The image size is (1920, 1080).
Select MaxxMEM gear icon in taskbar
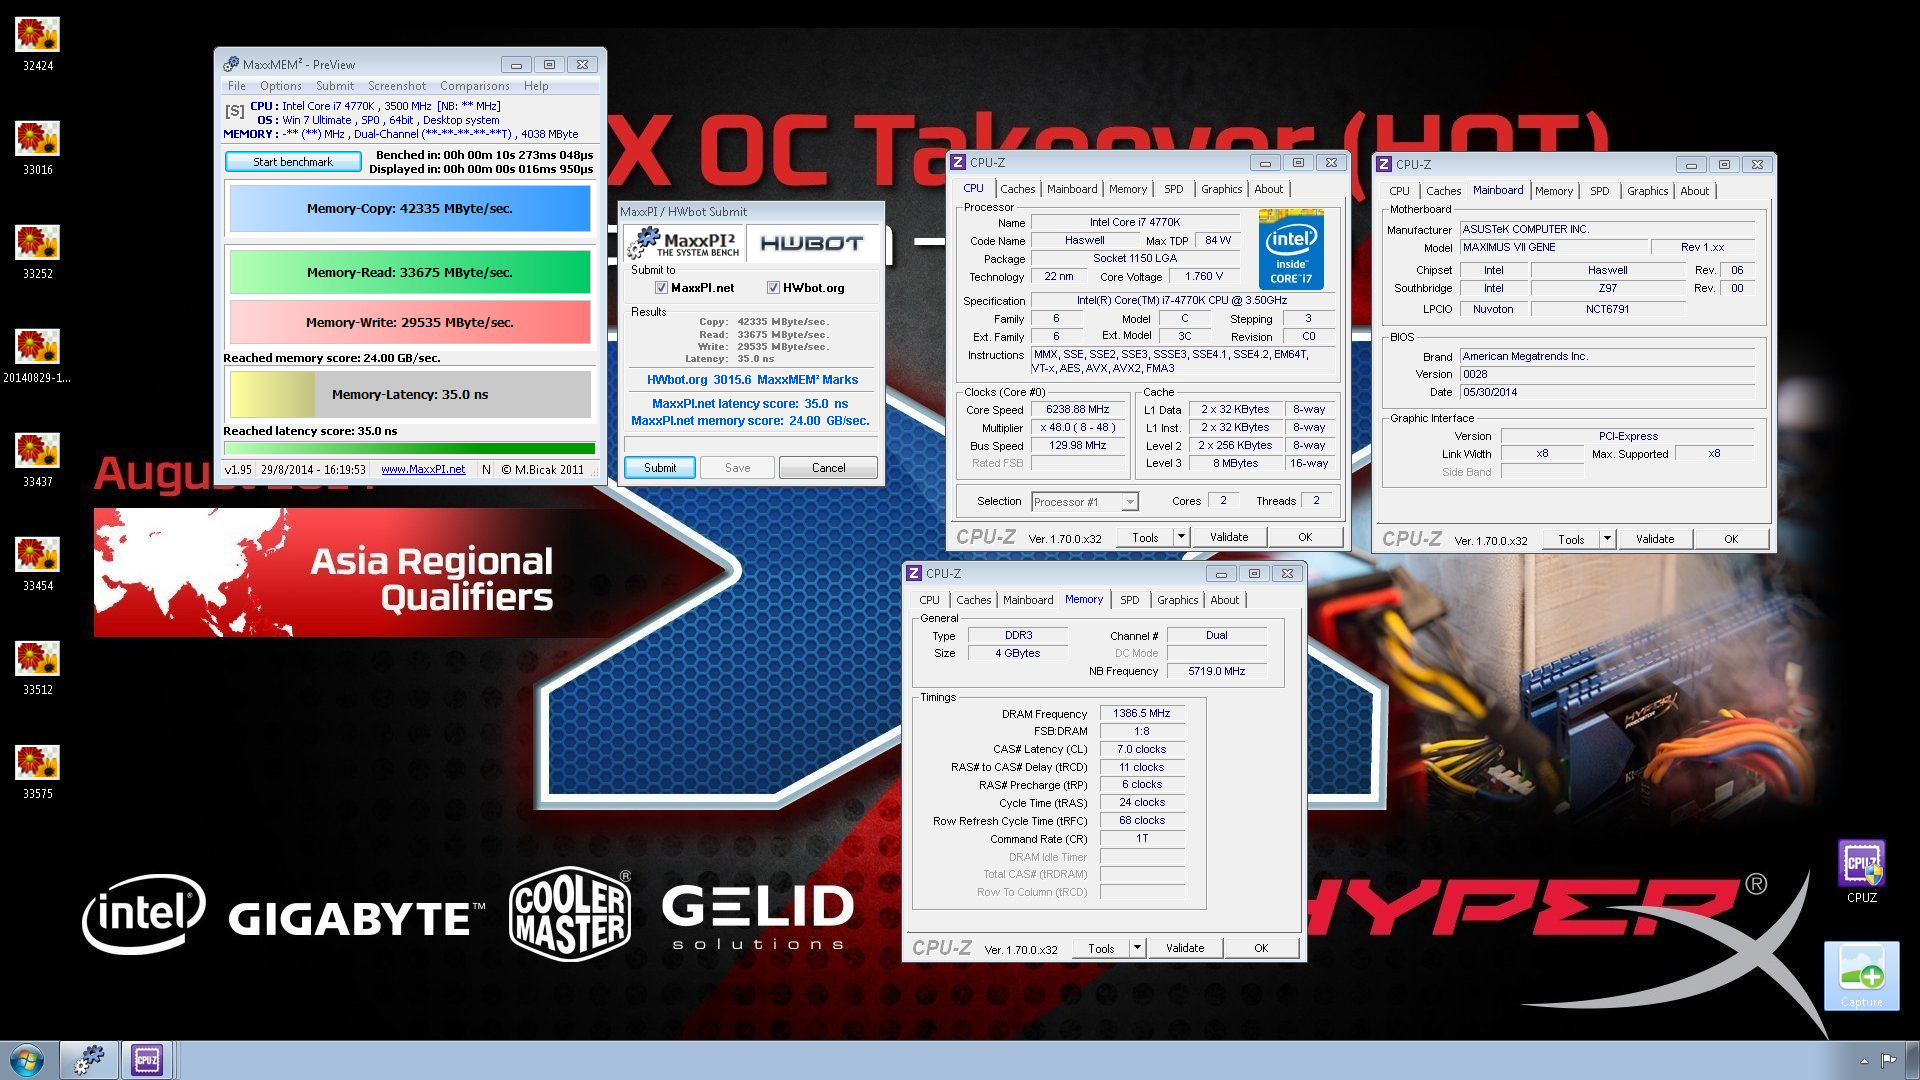(89, 1060)
